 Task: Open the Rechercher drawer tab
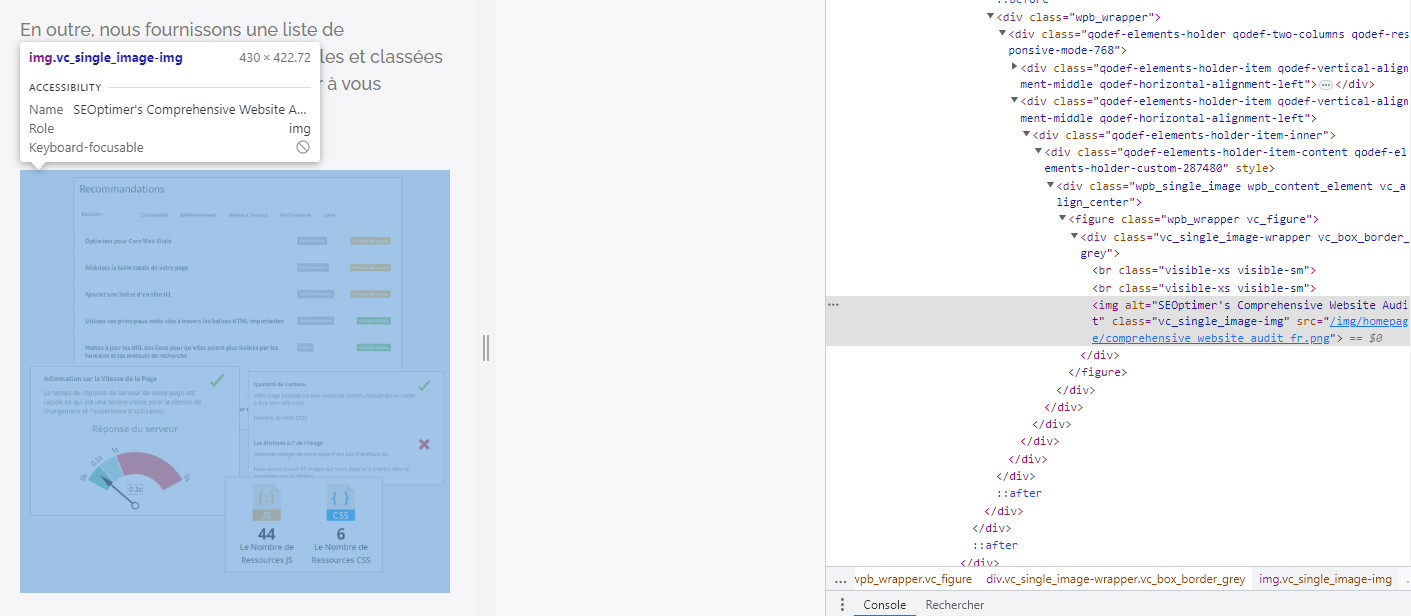point(954,605)
